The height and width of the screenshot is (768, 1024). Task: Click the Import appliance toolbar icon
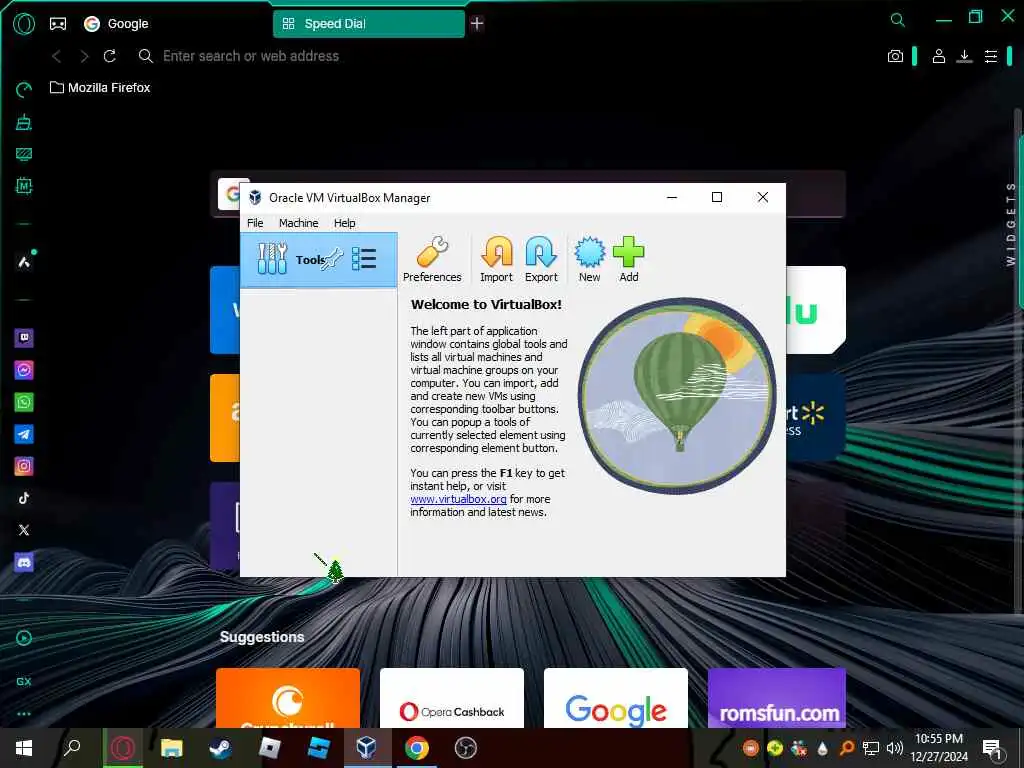click(x=496, y=259)
